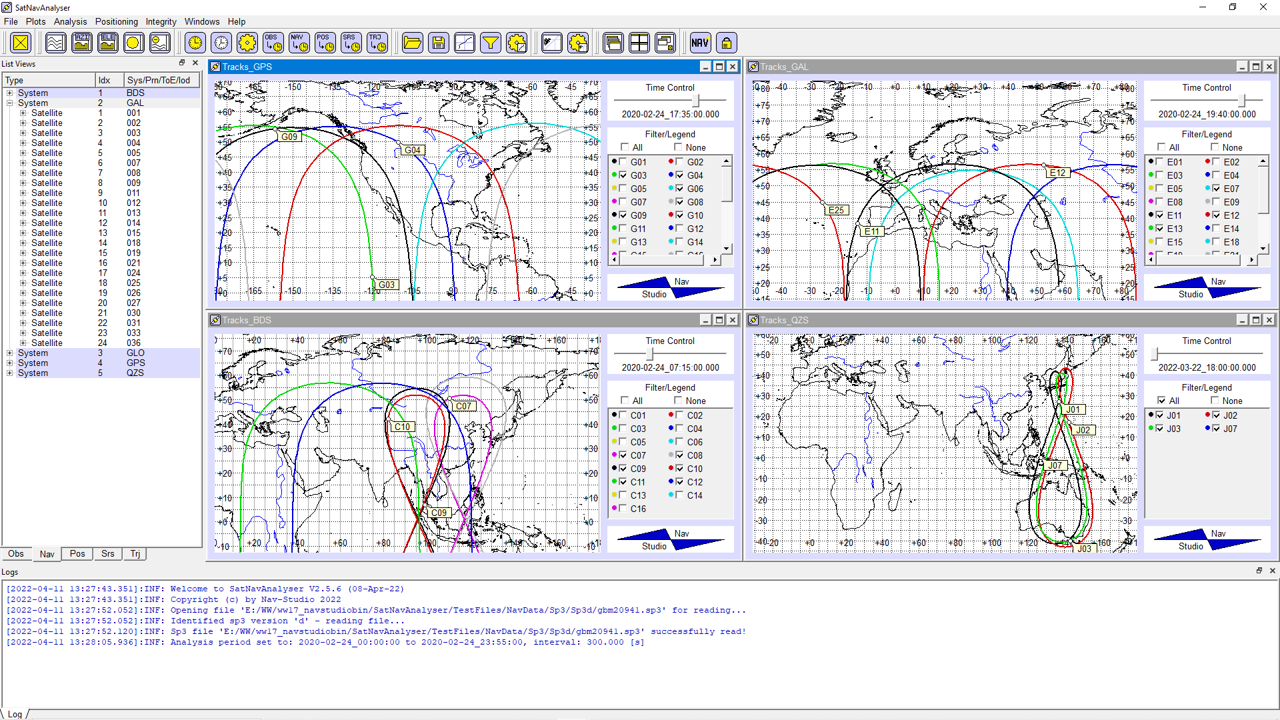Screen dimensions: 1280x720
Task: Collapse the GAL system tree node
Action: pyautogui.click(x=9, y=103)
